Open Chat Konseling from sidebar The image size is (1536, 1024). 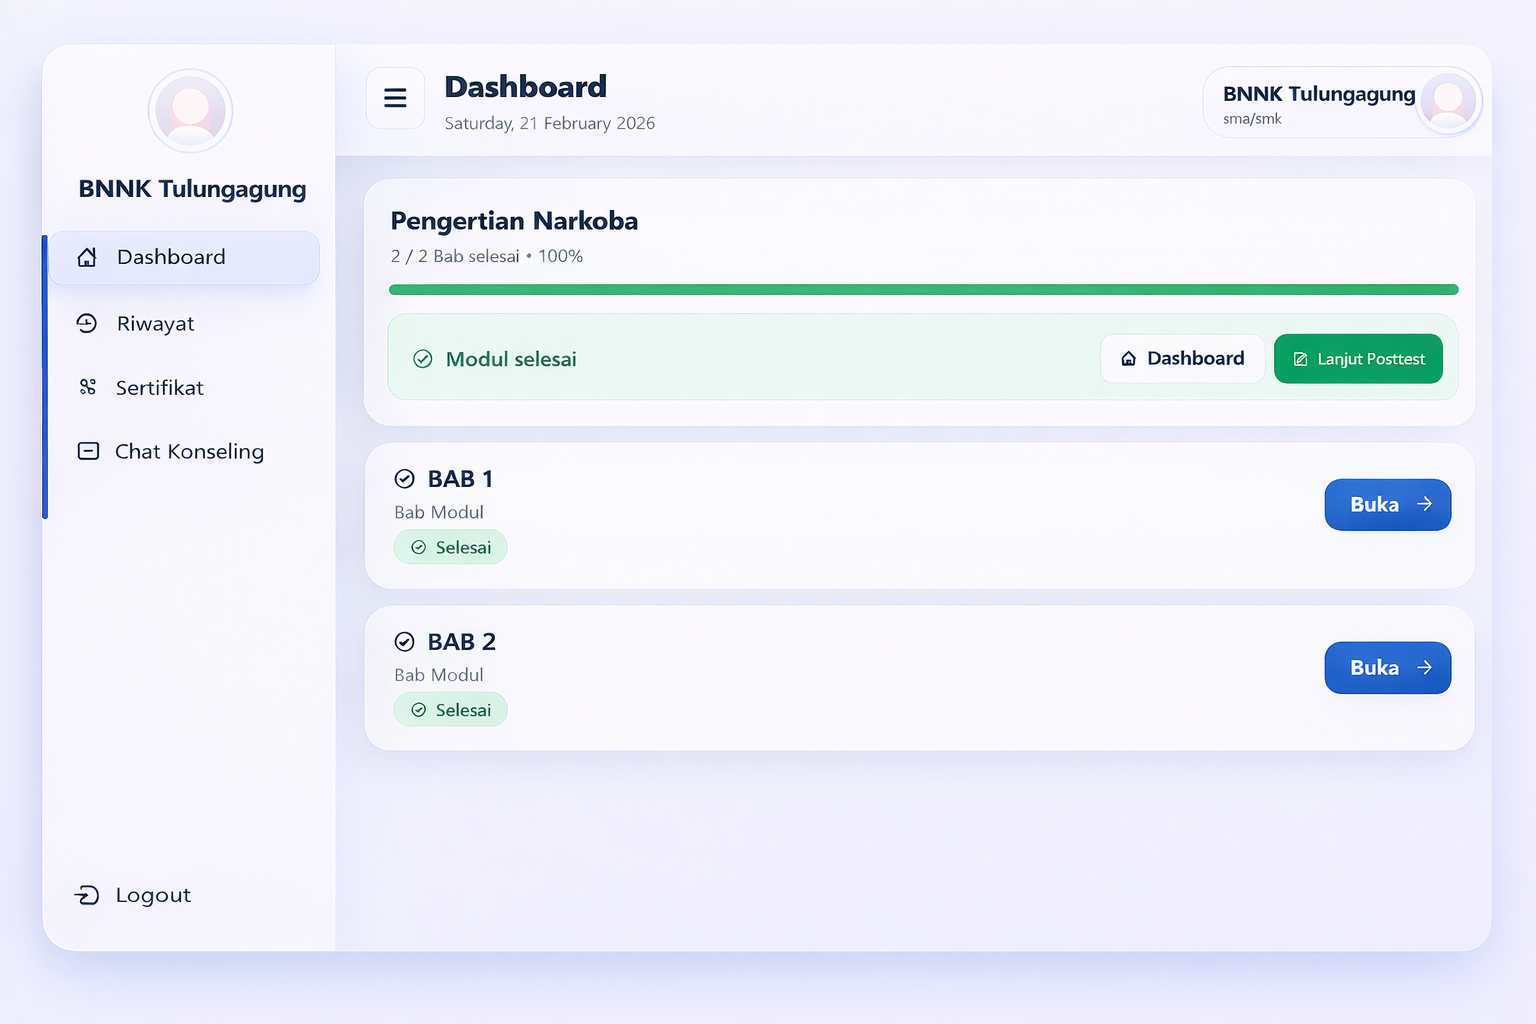pos(189,452)
